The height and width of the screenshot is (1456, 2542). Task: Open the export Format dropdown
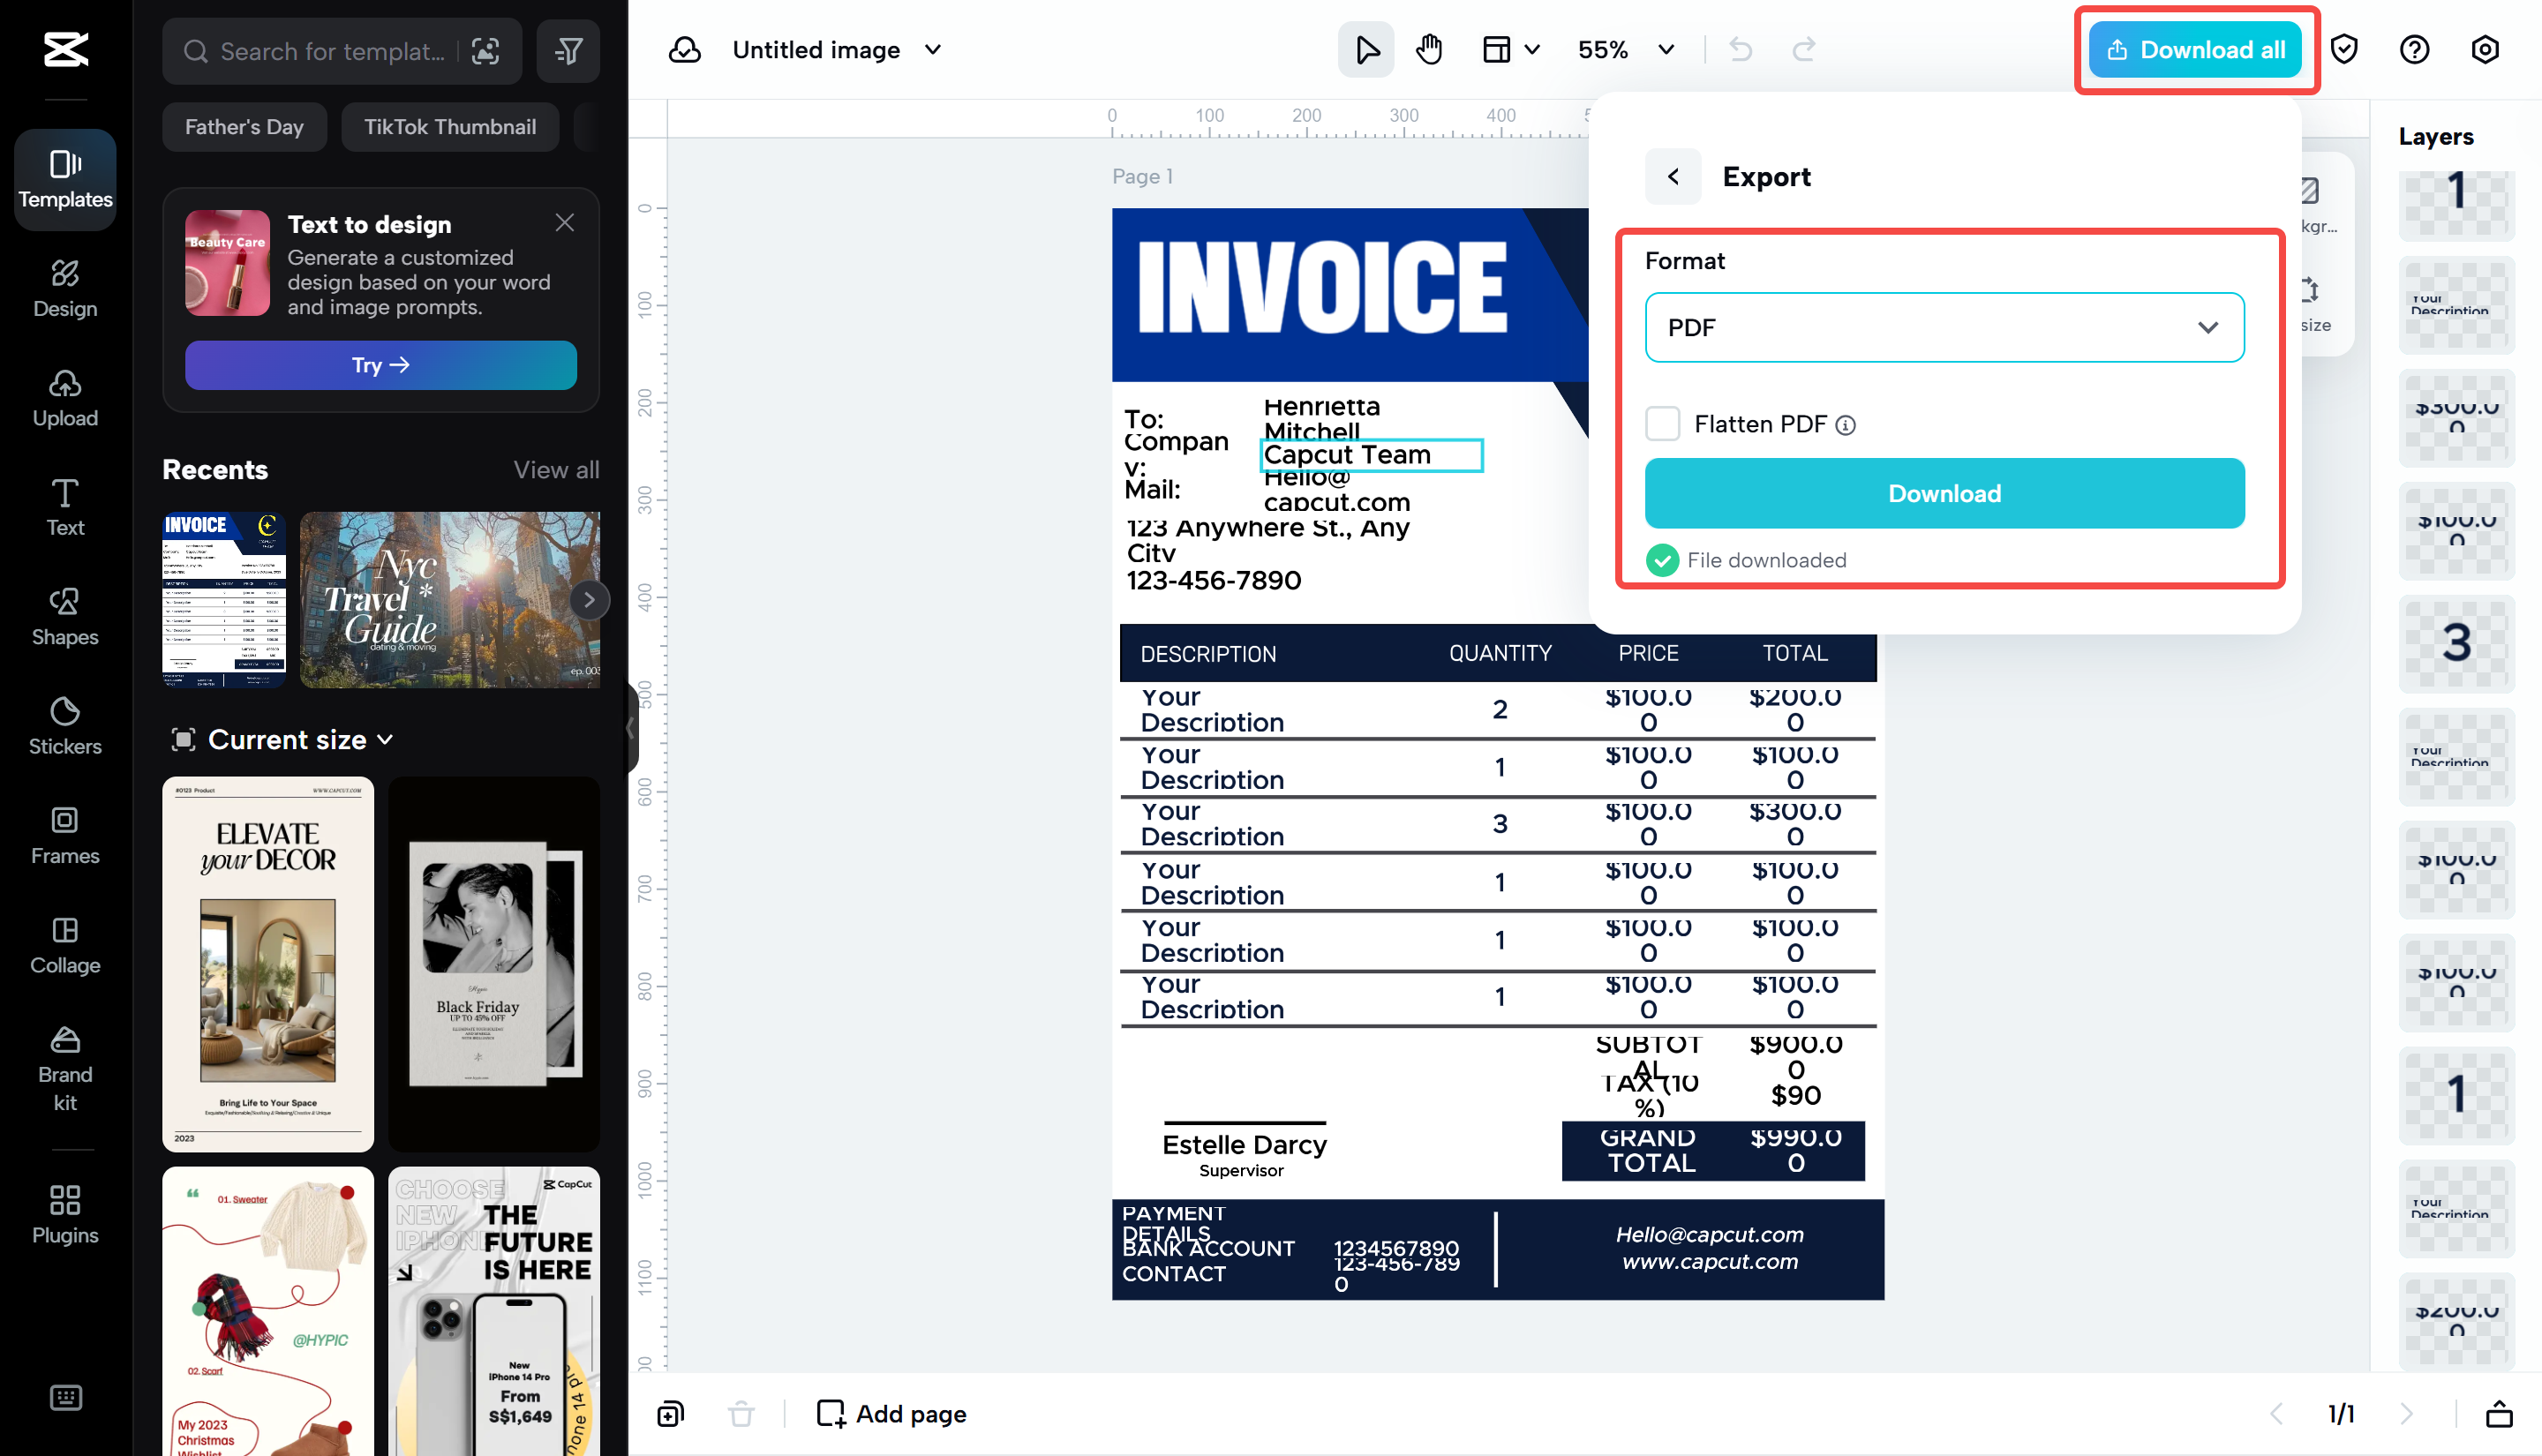click(1944, 327)
